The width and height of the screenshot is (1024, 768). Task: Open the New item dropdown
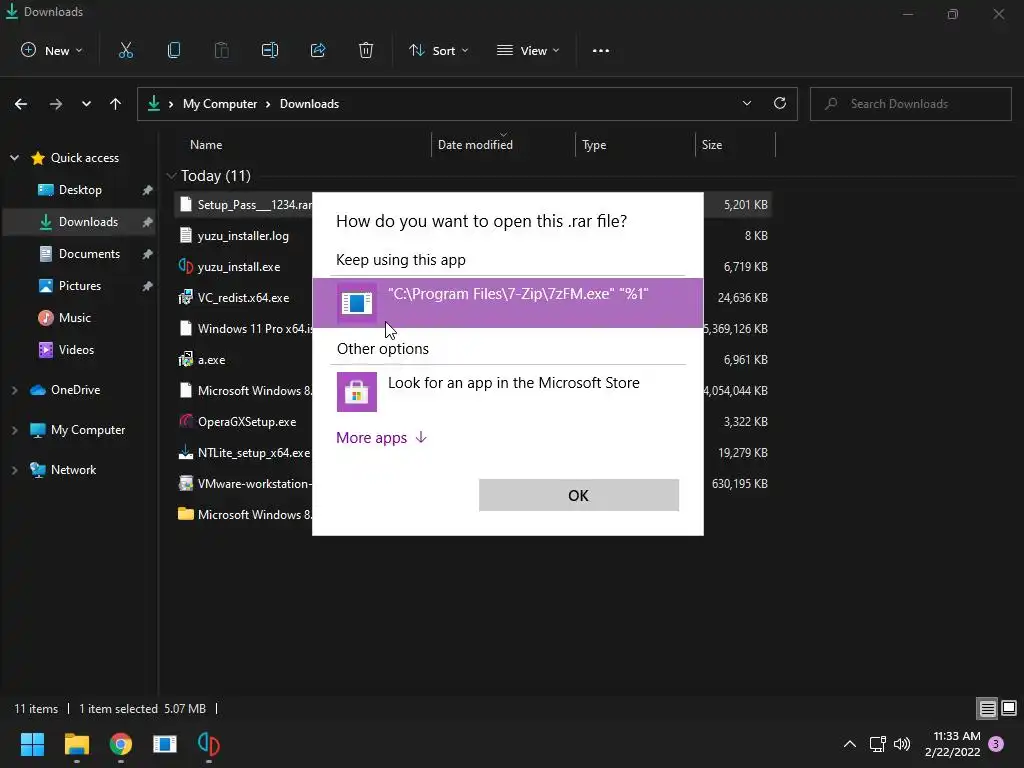pos(52,50)
